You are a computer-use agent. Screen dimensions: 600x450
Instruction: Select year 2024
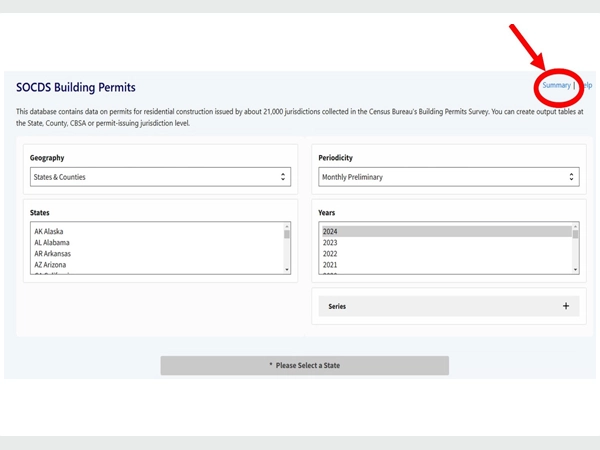pyautogui.click(x=447, y=231)
